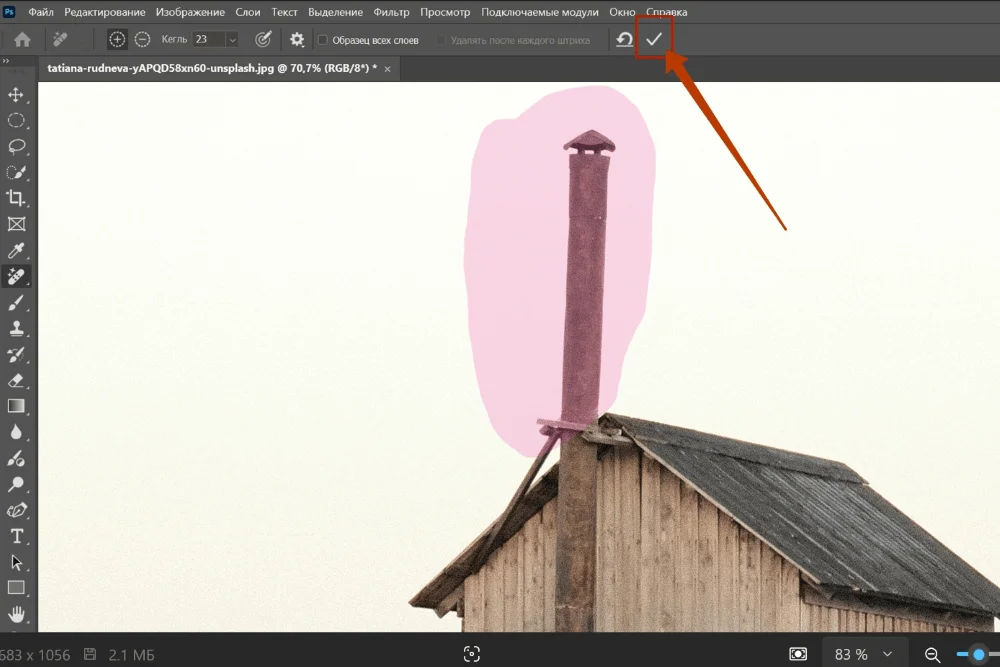Select the Lasso tool
1000x667 pixels.
pyautogui.click(x=16, y=146)
